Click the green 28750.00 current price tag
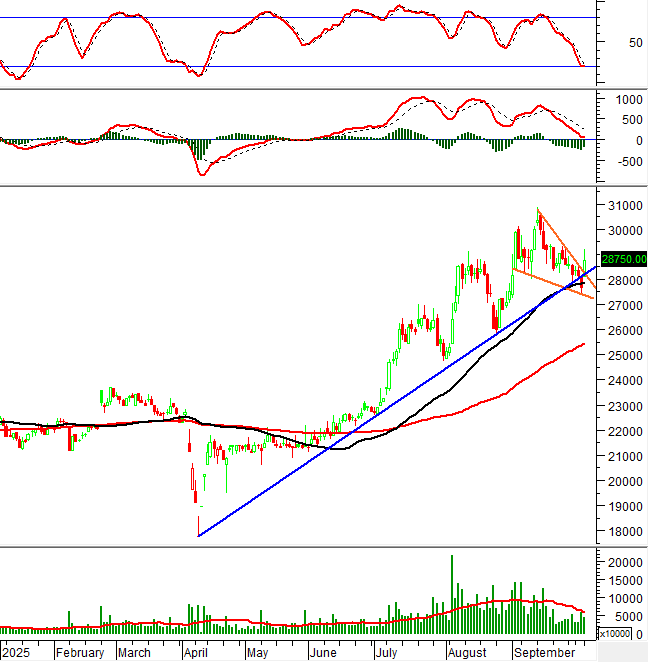648x662 pixels. tap(621, 257)
